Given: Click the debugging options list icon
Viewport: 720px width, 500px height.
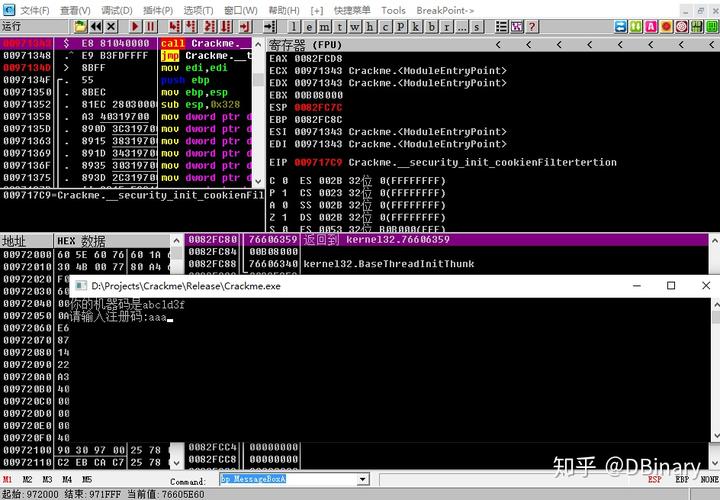Looking at the screenshot, I should 501,27.
